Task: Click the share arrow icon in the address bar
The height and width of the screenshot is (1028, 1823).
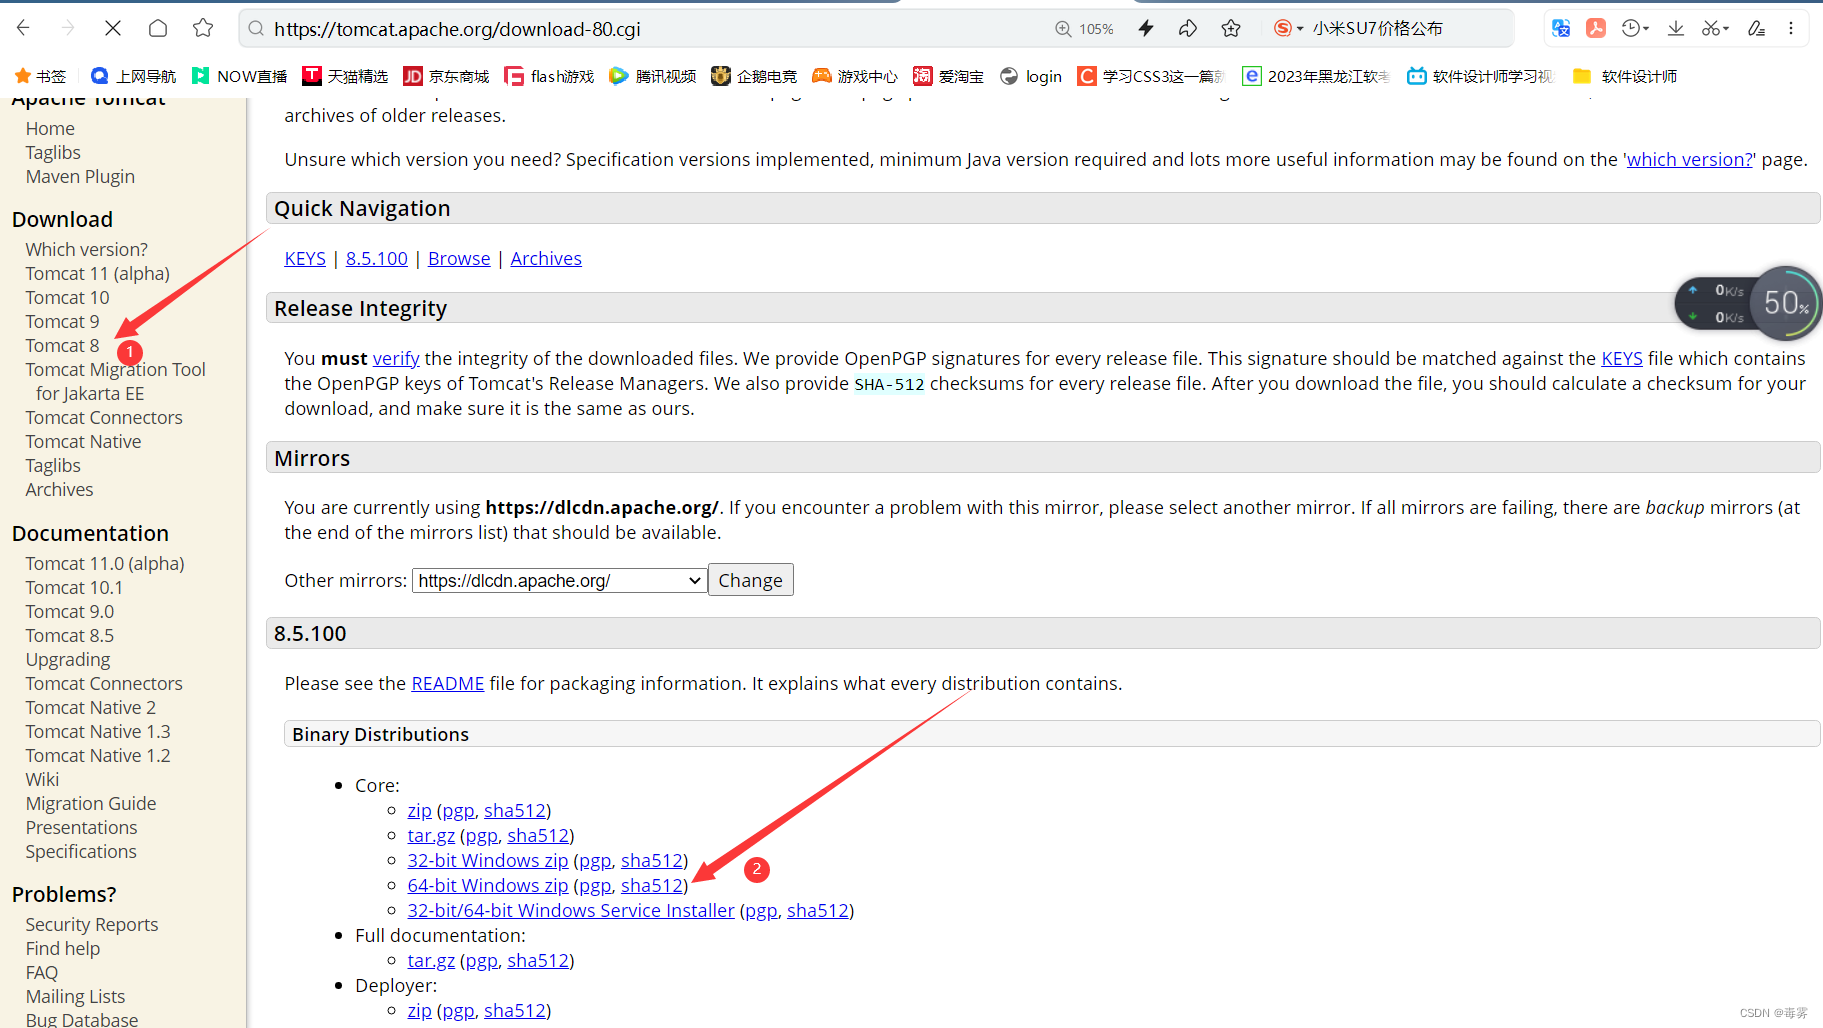Action: [1188, 29]
